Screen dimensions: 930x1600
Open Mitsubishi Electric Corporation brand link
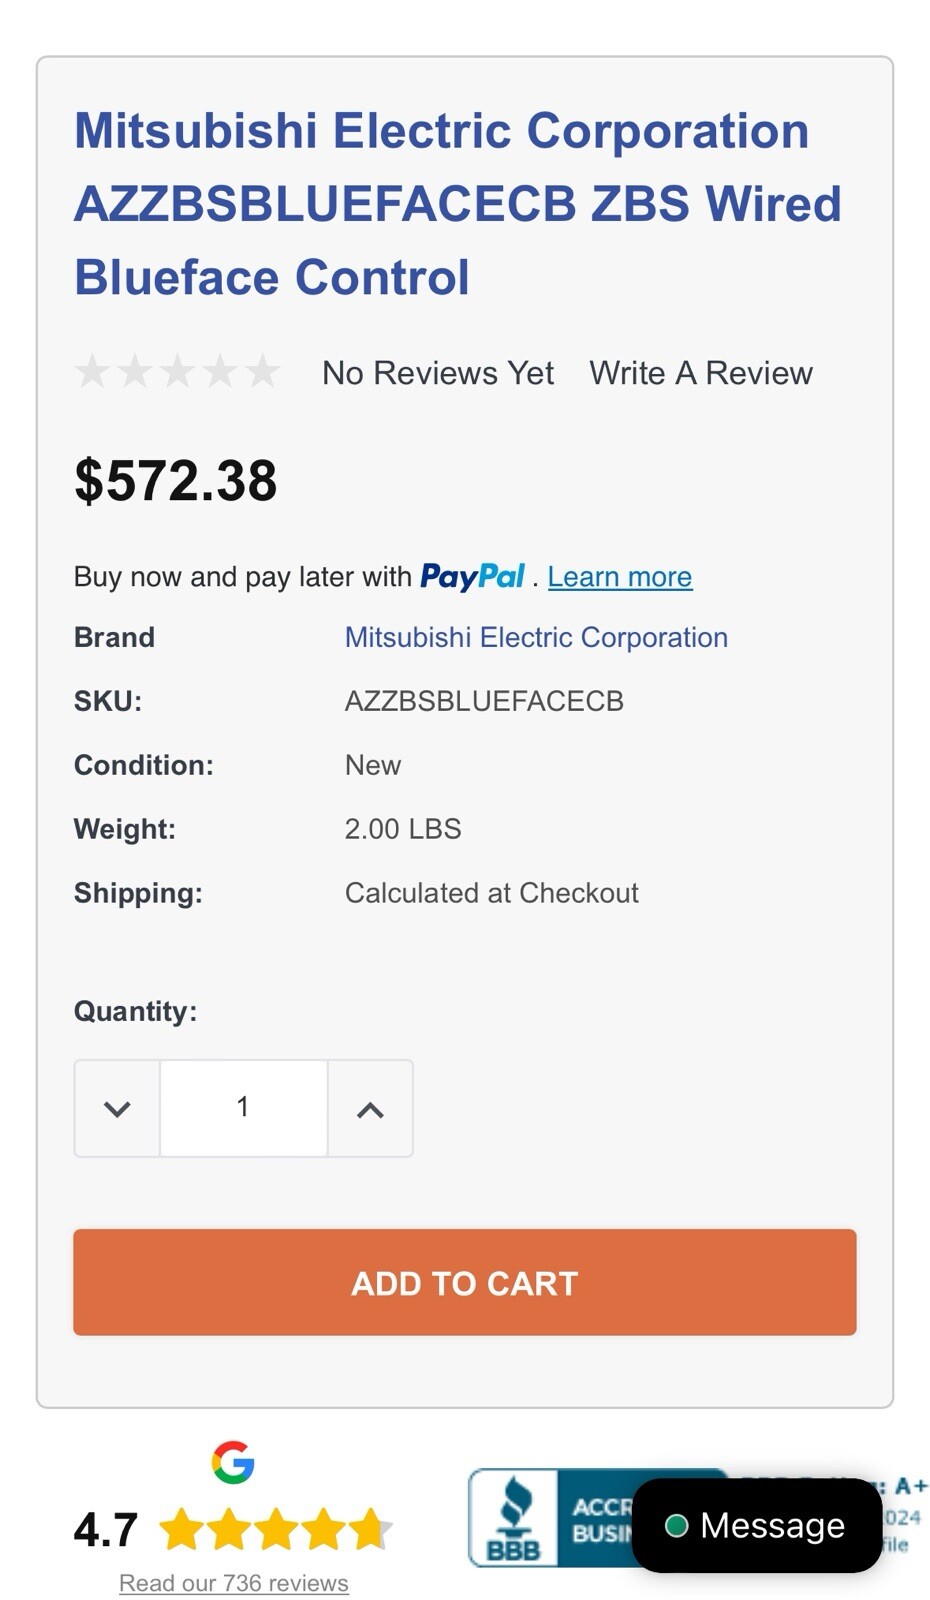(536, 637)
